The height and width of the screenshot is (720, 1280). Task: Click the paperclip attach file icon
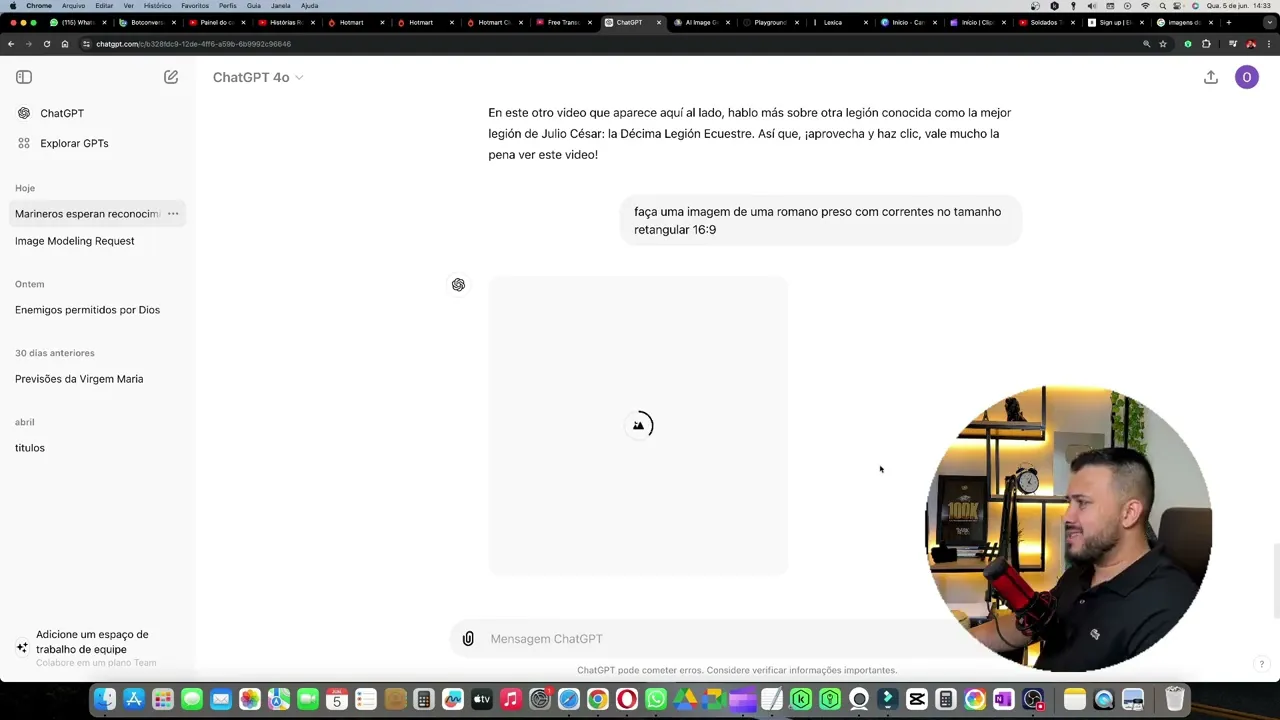click(x=468, y=638)
